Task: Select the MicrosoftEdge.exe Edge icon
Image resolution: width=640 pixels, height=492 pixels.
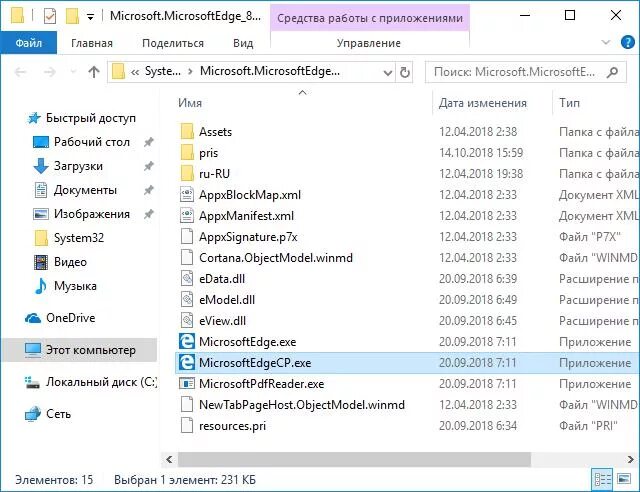Action: tap(187, 341)
